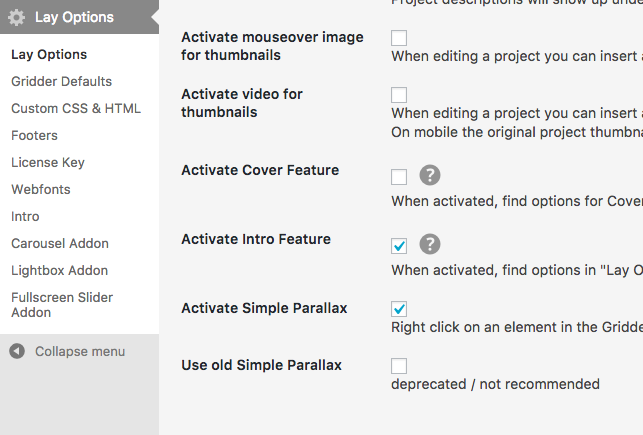The width and height of the screenshot is (643, 435).
Task: Open Gridder Defaults in the sidebar
Action: [x=61, y=81]
